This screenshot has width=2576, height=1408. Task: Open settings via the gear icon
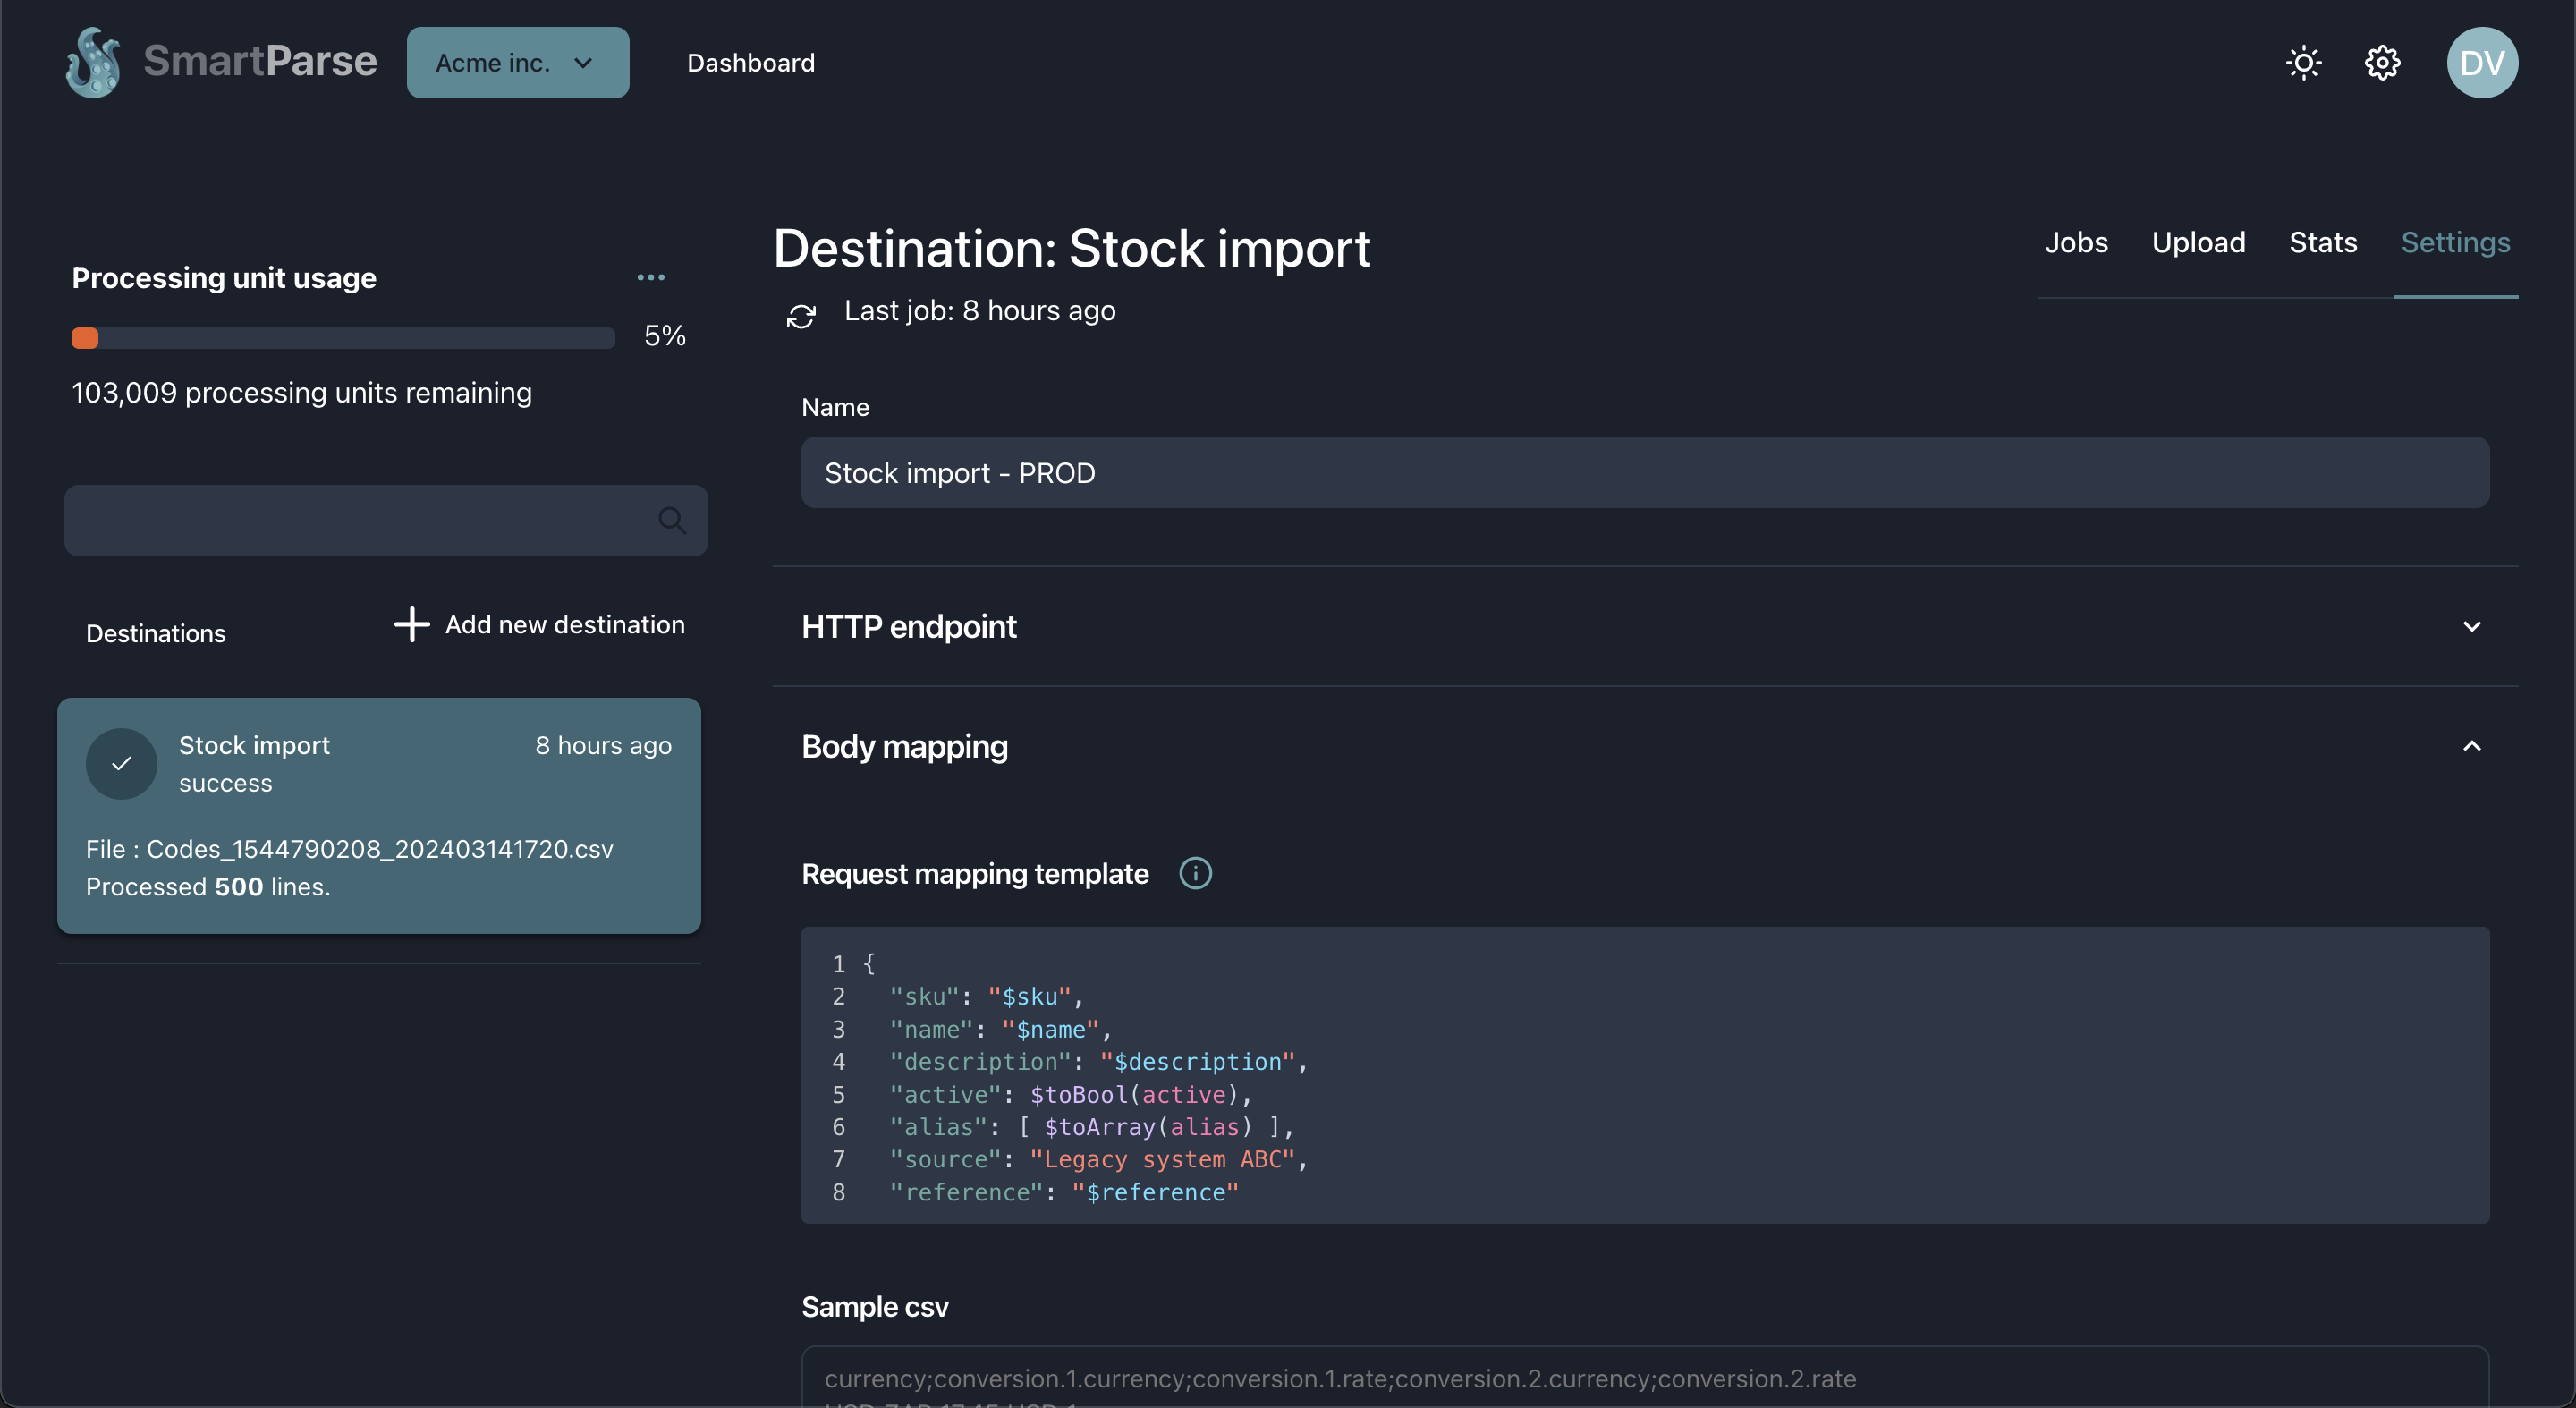pos(2382,63)
